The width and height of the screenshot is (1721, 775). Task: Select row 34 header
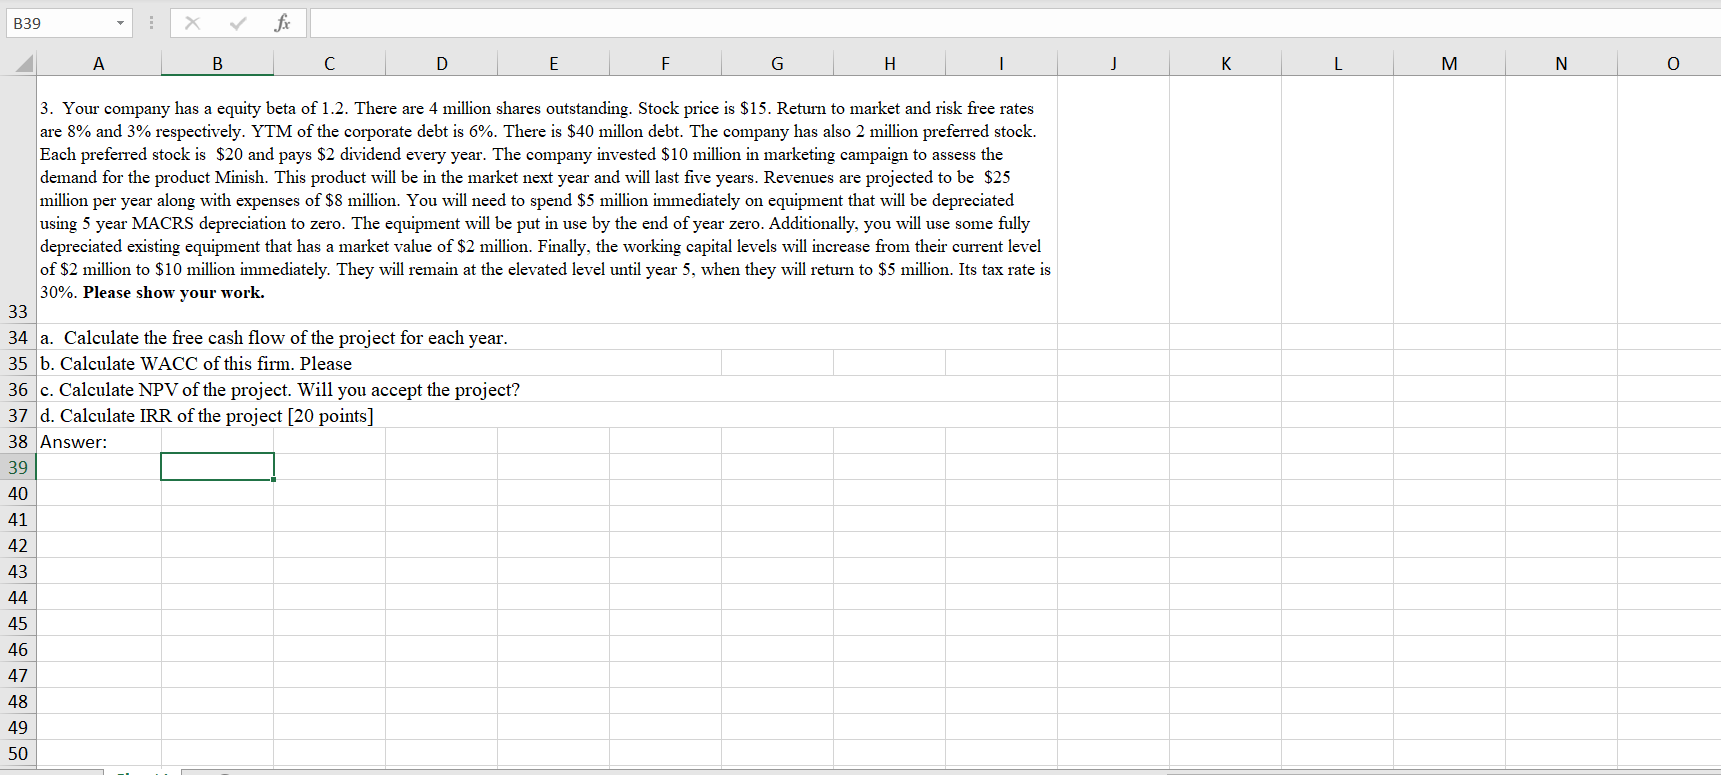pos(18,337)
